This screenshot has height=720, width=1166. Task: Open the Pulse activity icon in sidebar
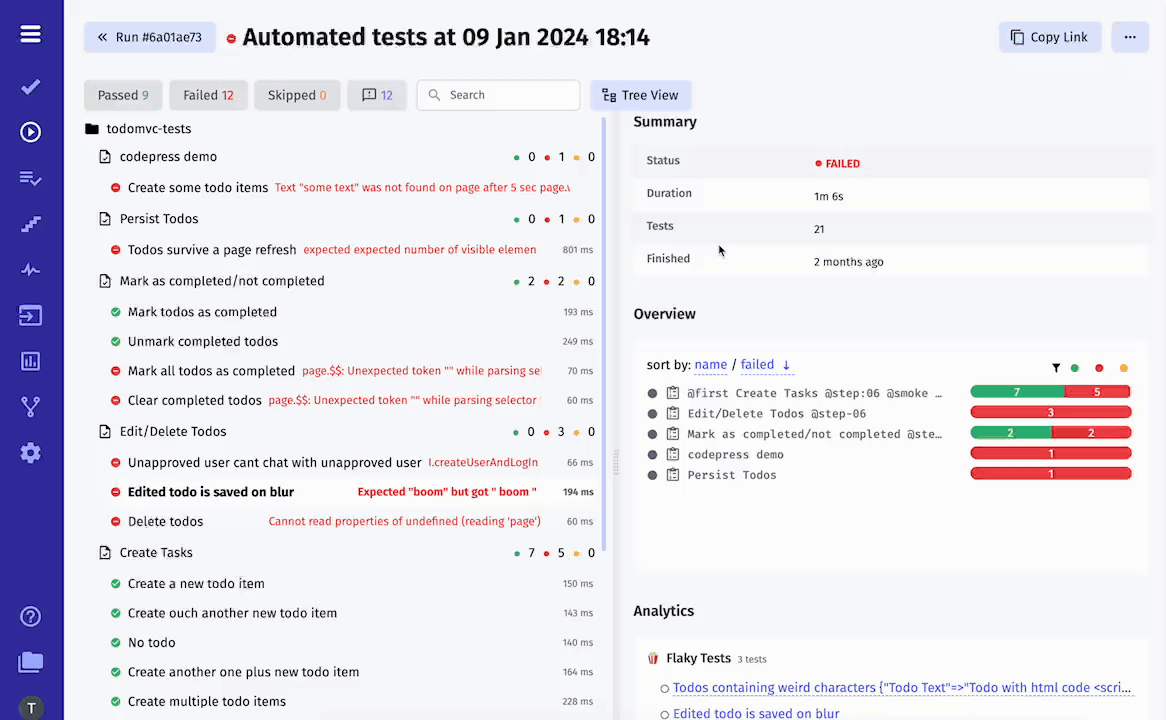[30, 270]
